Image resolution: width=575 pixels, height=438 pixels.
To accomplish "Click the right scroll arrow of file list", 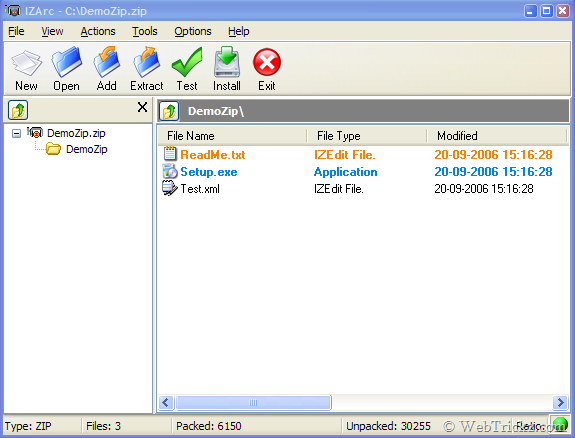I will click(x=560, y=402).
